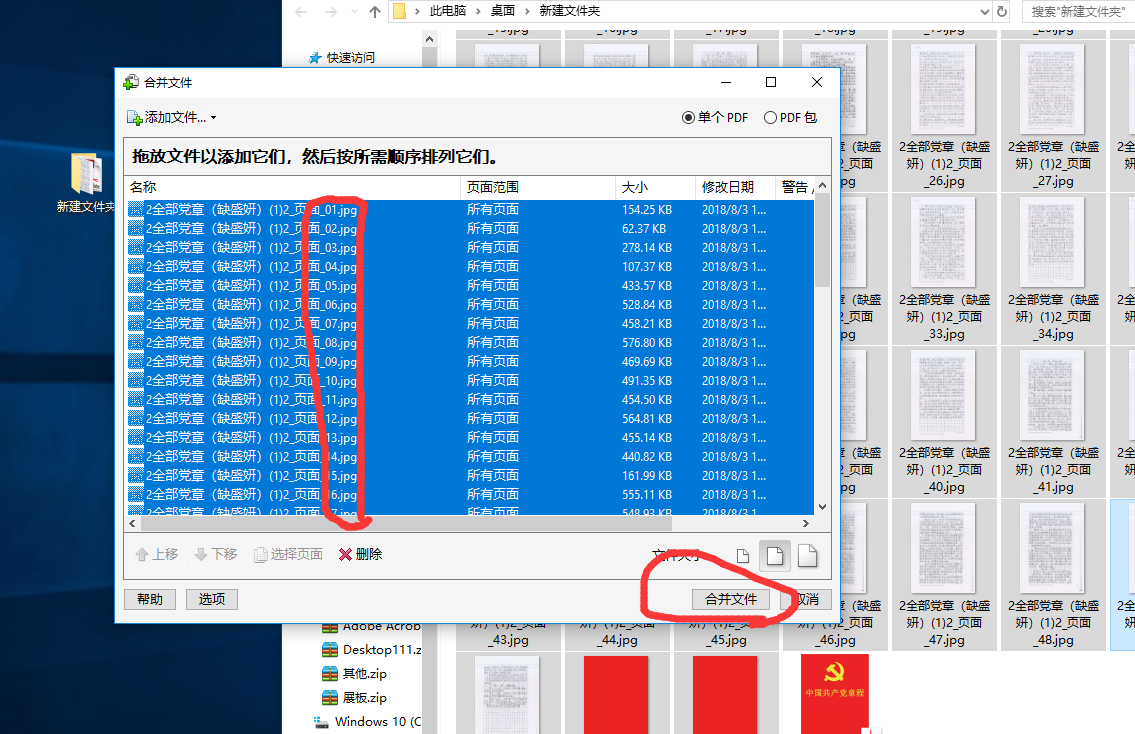The image size is (1135, 734).
Task: Select file row ending in _05.jpg
Action: [471, 286]
